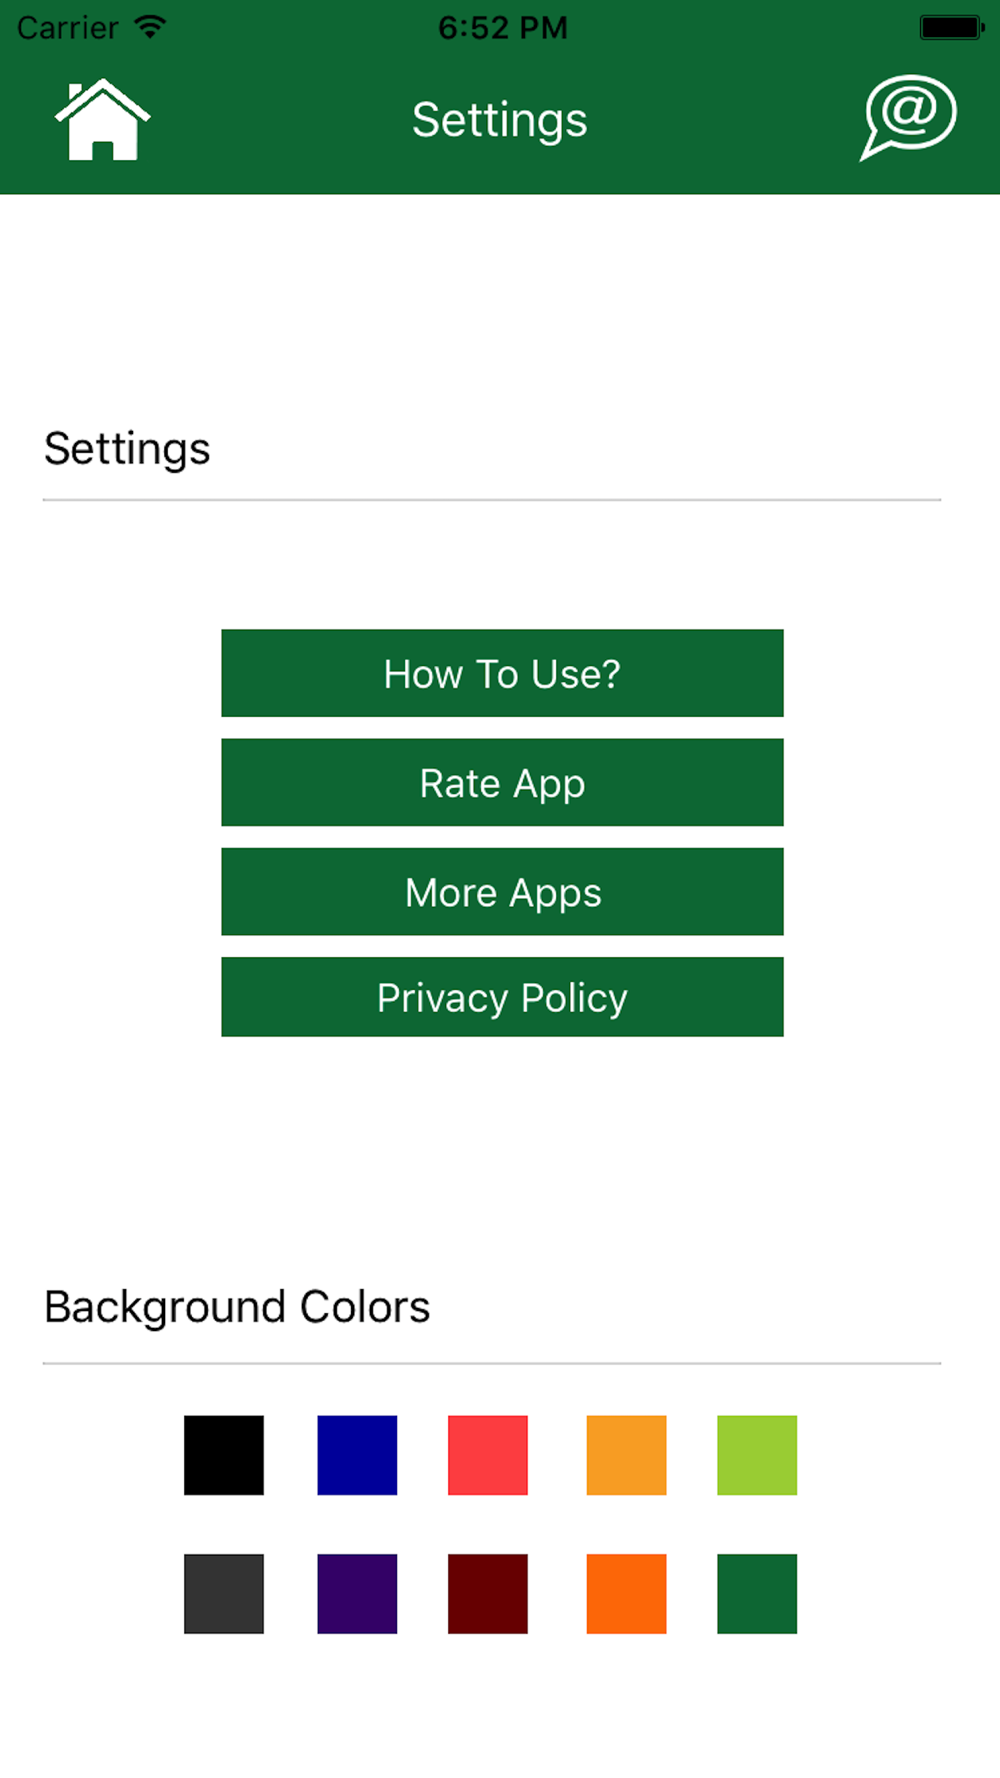This screenshot has height=1778, width=1000.
Task: Tap the Wi-Fi status icon
Action: pos(150,27)
